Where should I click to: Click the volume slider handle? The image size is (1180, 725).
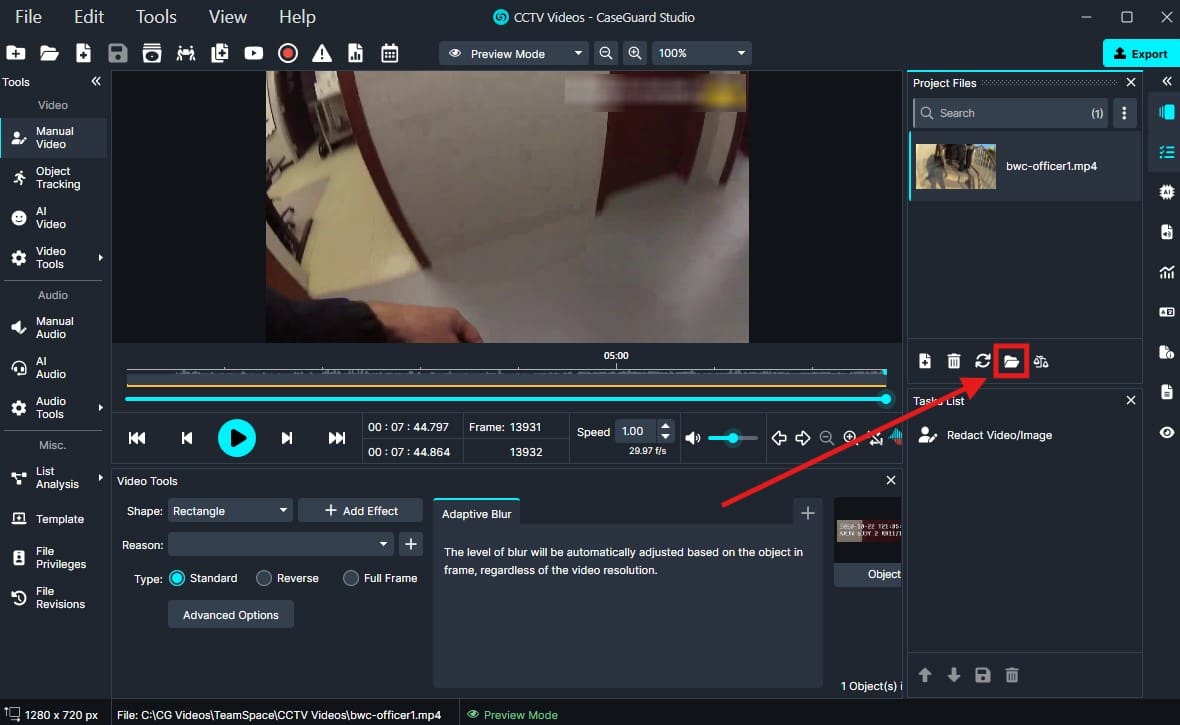[734, 438]
